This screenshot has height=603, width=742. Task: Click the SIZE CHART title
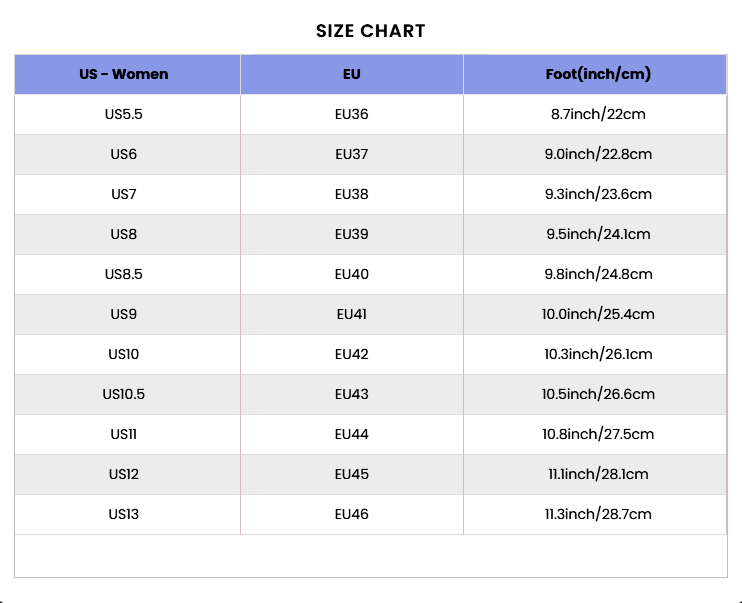pyautogui.click(x=371, y=31)
